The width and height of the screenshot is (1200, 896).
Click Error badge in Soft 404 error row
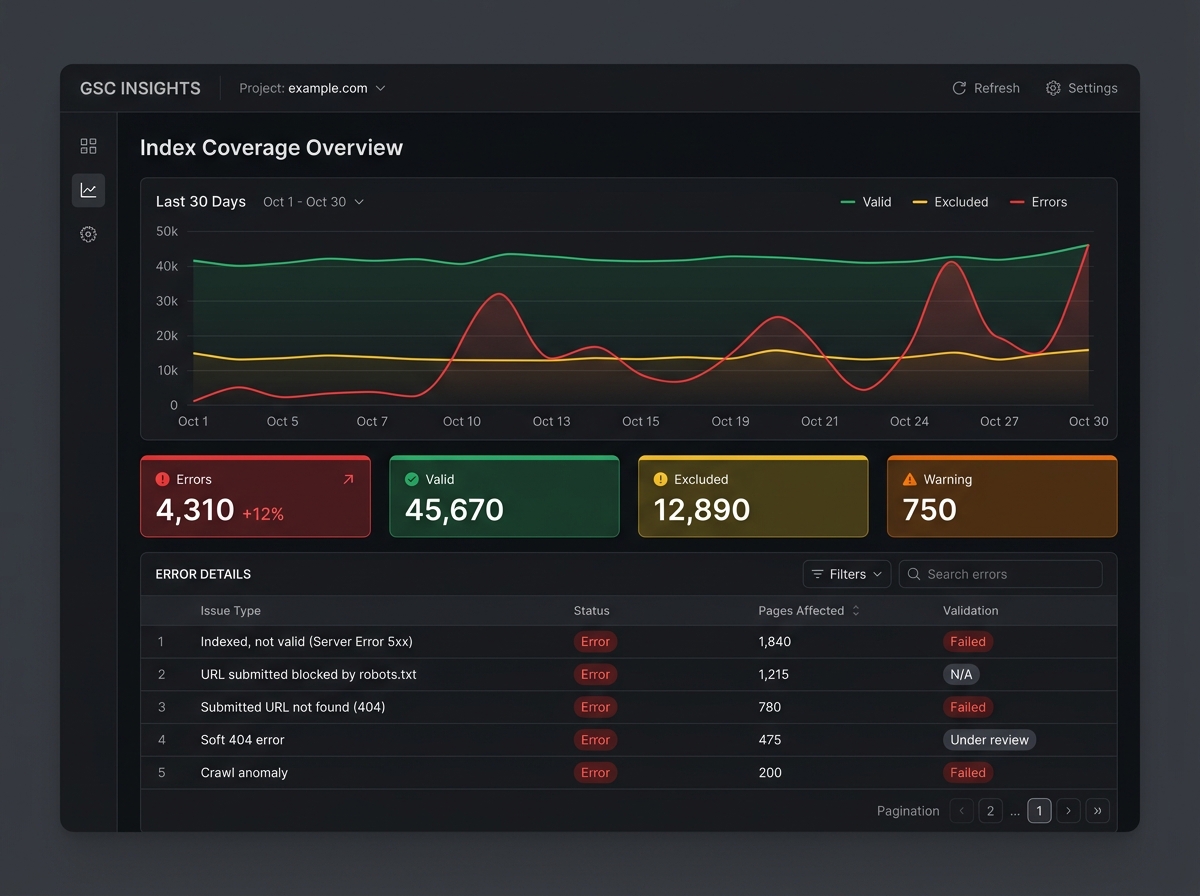595,740
